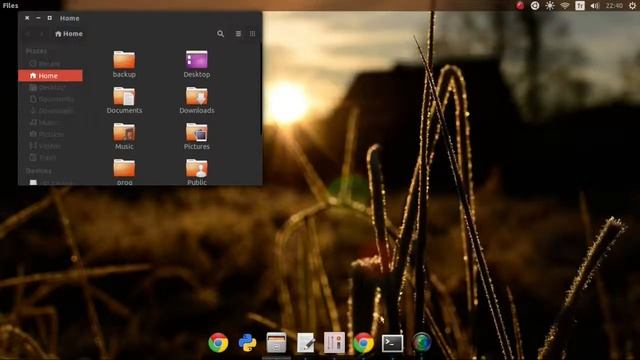Viewport: 640px width, 360px height.
Task: Launch the Chrome icon next to terminal
Action: [x=363, y=342]
